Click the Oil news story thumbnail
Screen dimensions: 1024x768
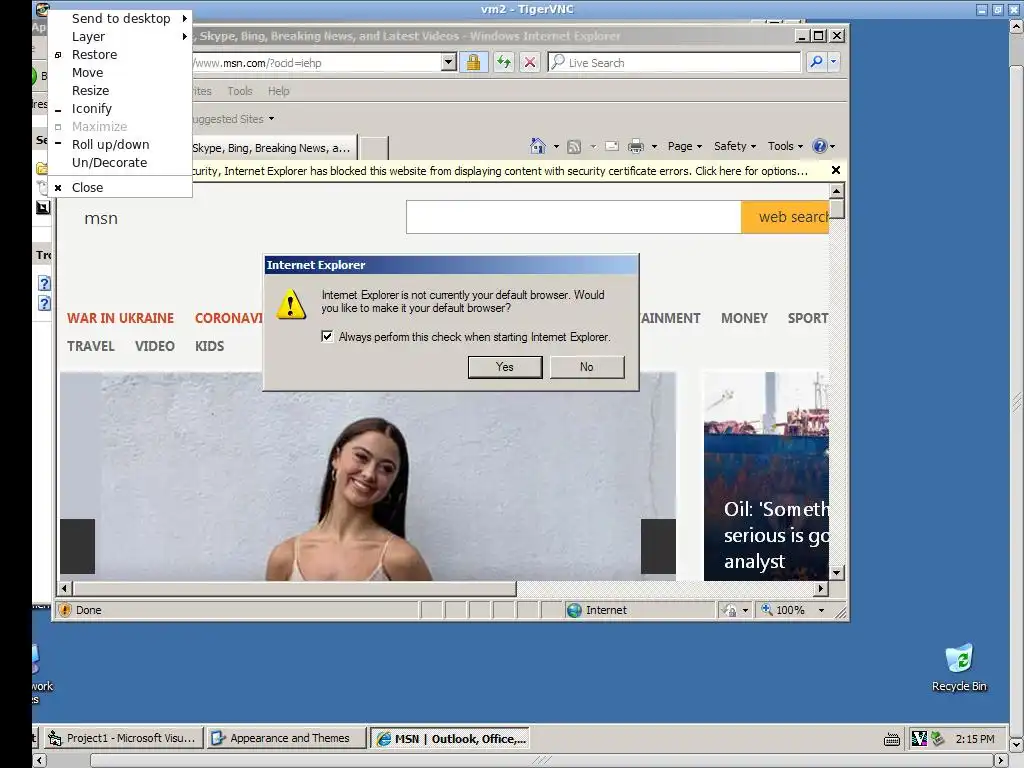tap(766, 476)
